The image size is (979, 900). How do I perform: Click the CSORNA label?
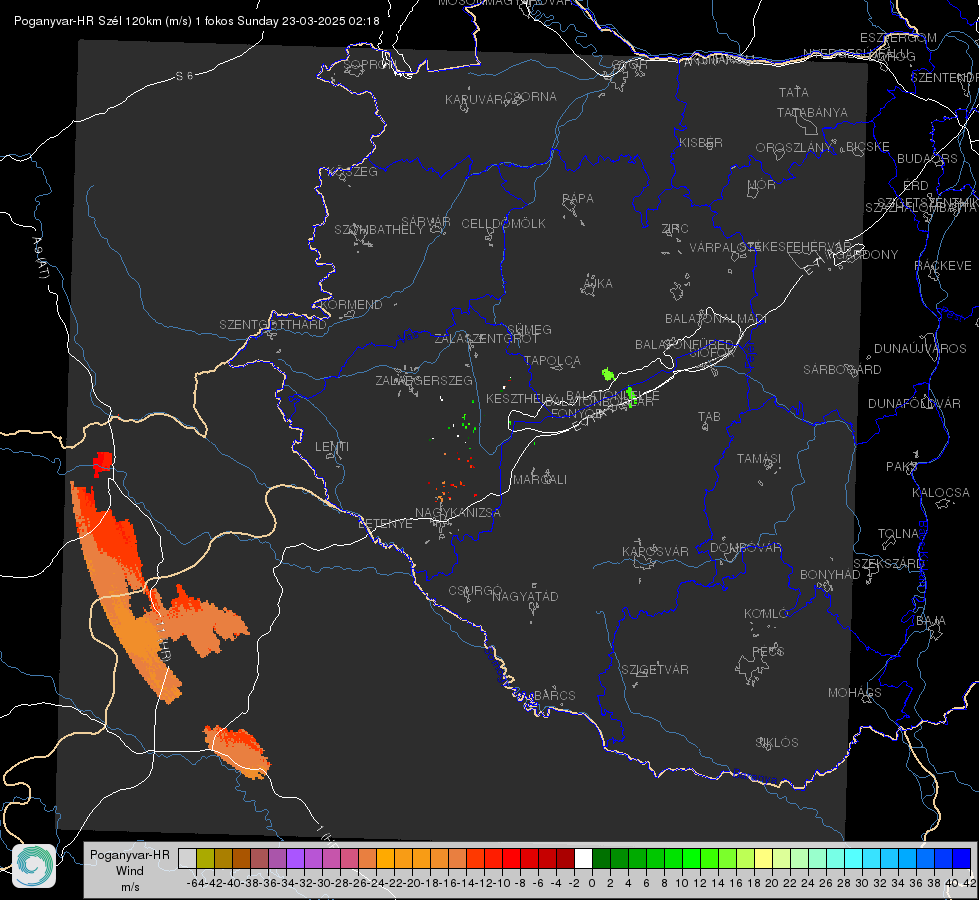point(530,97)
